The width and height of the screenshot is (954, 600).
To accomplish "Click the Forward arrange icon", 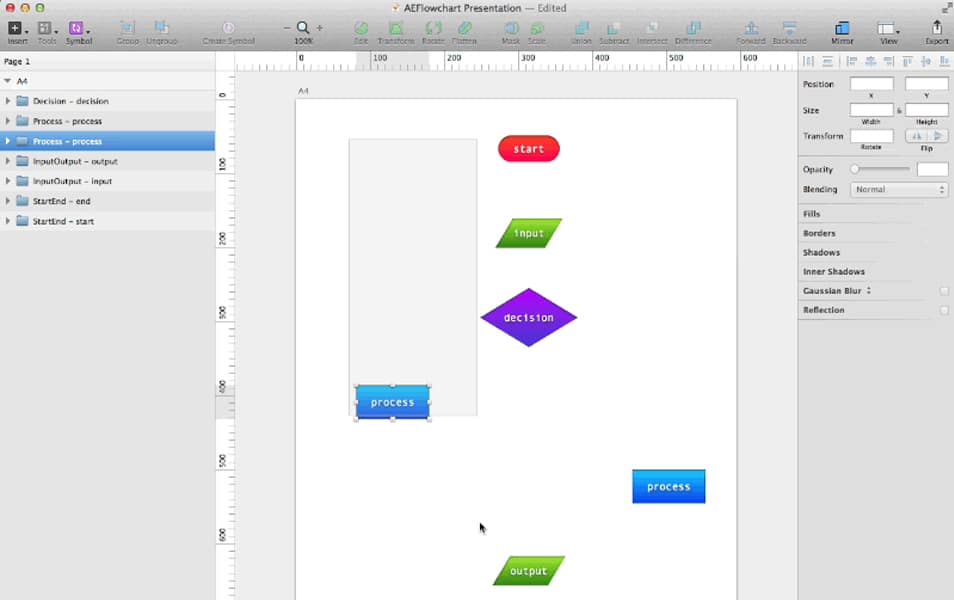I will pyautogui.click(x=750, y=29).
